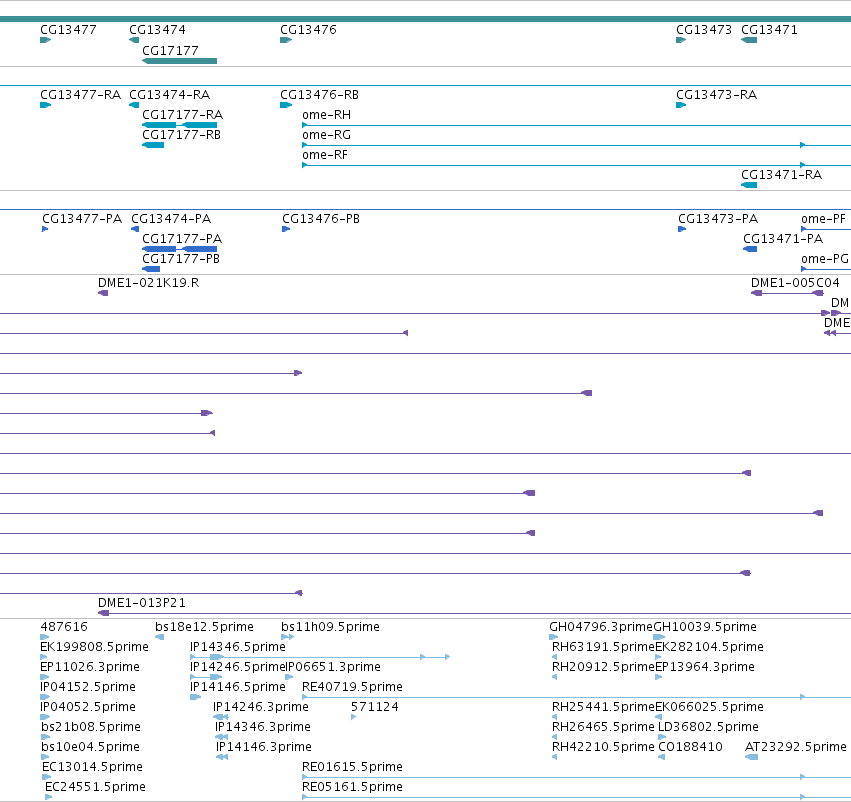The image size is (851, 802).
Task: Select the "EP11026.3prime" EST label
Action: [x=90, y=667]
